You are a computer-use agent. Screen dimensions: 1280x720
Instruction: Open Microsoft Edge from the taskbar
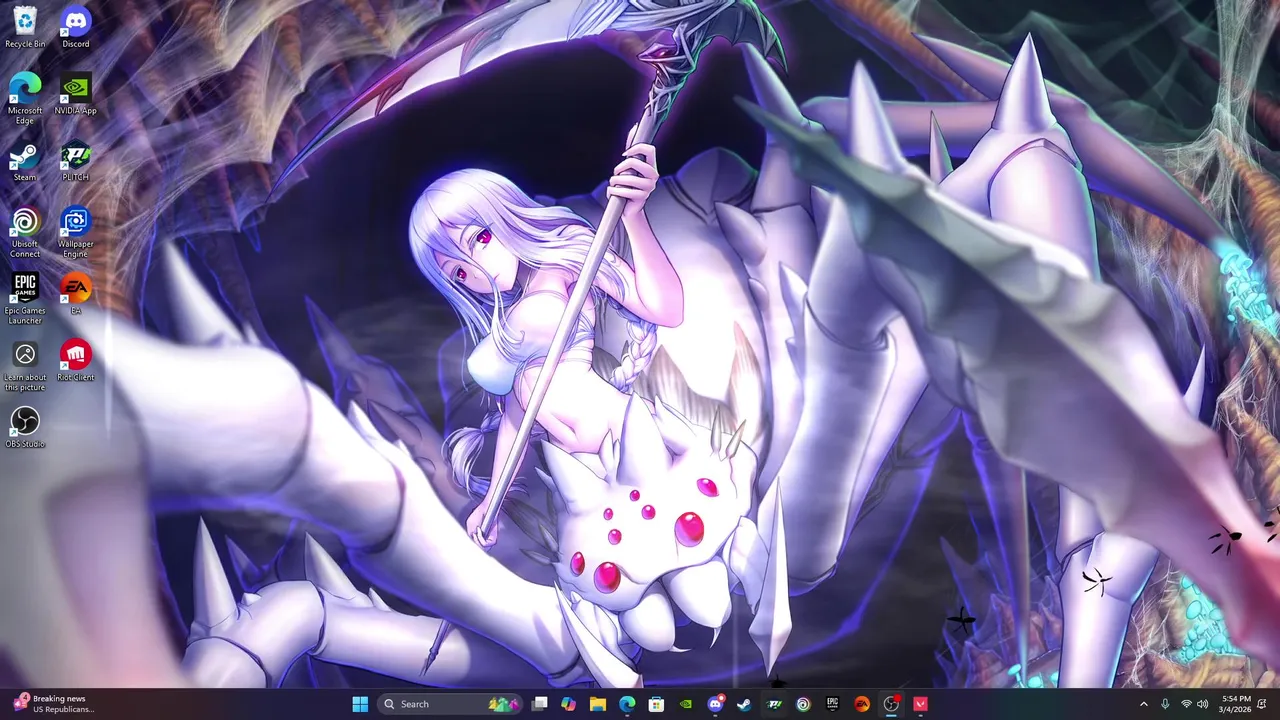[627, 704]
